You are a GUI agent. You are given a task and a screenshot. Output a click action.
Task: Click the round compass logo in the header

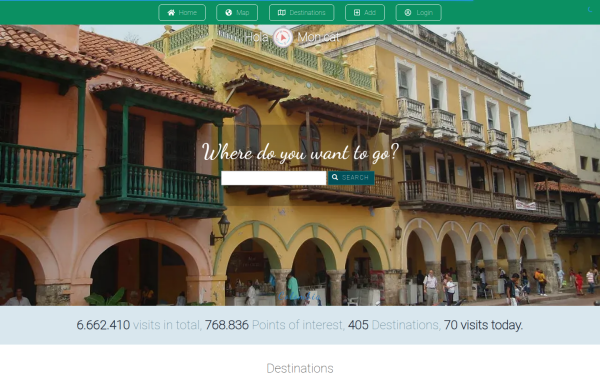click(x=283, y=37)
